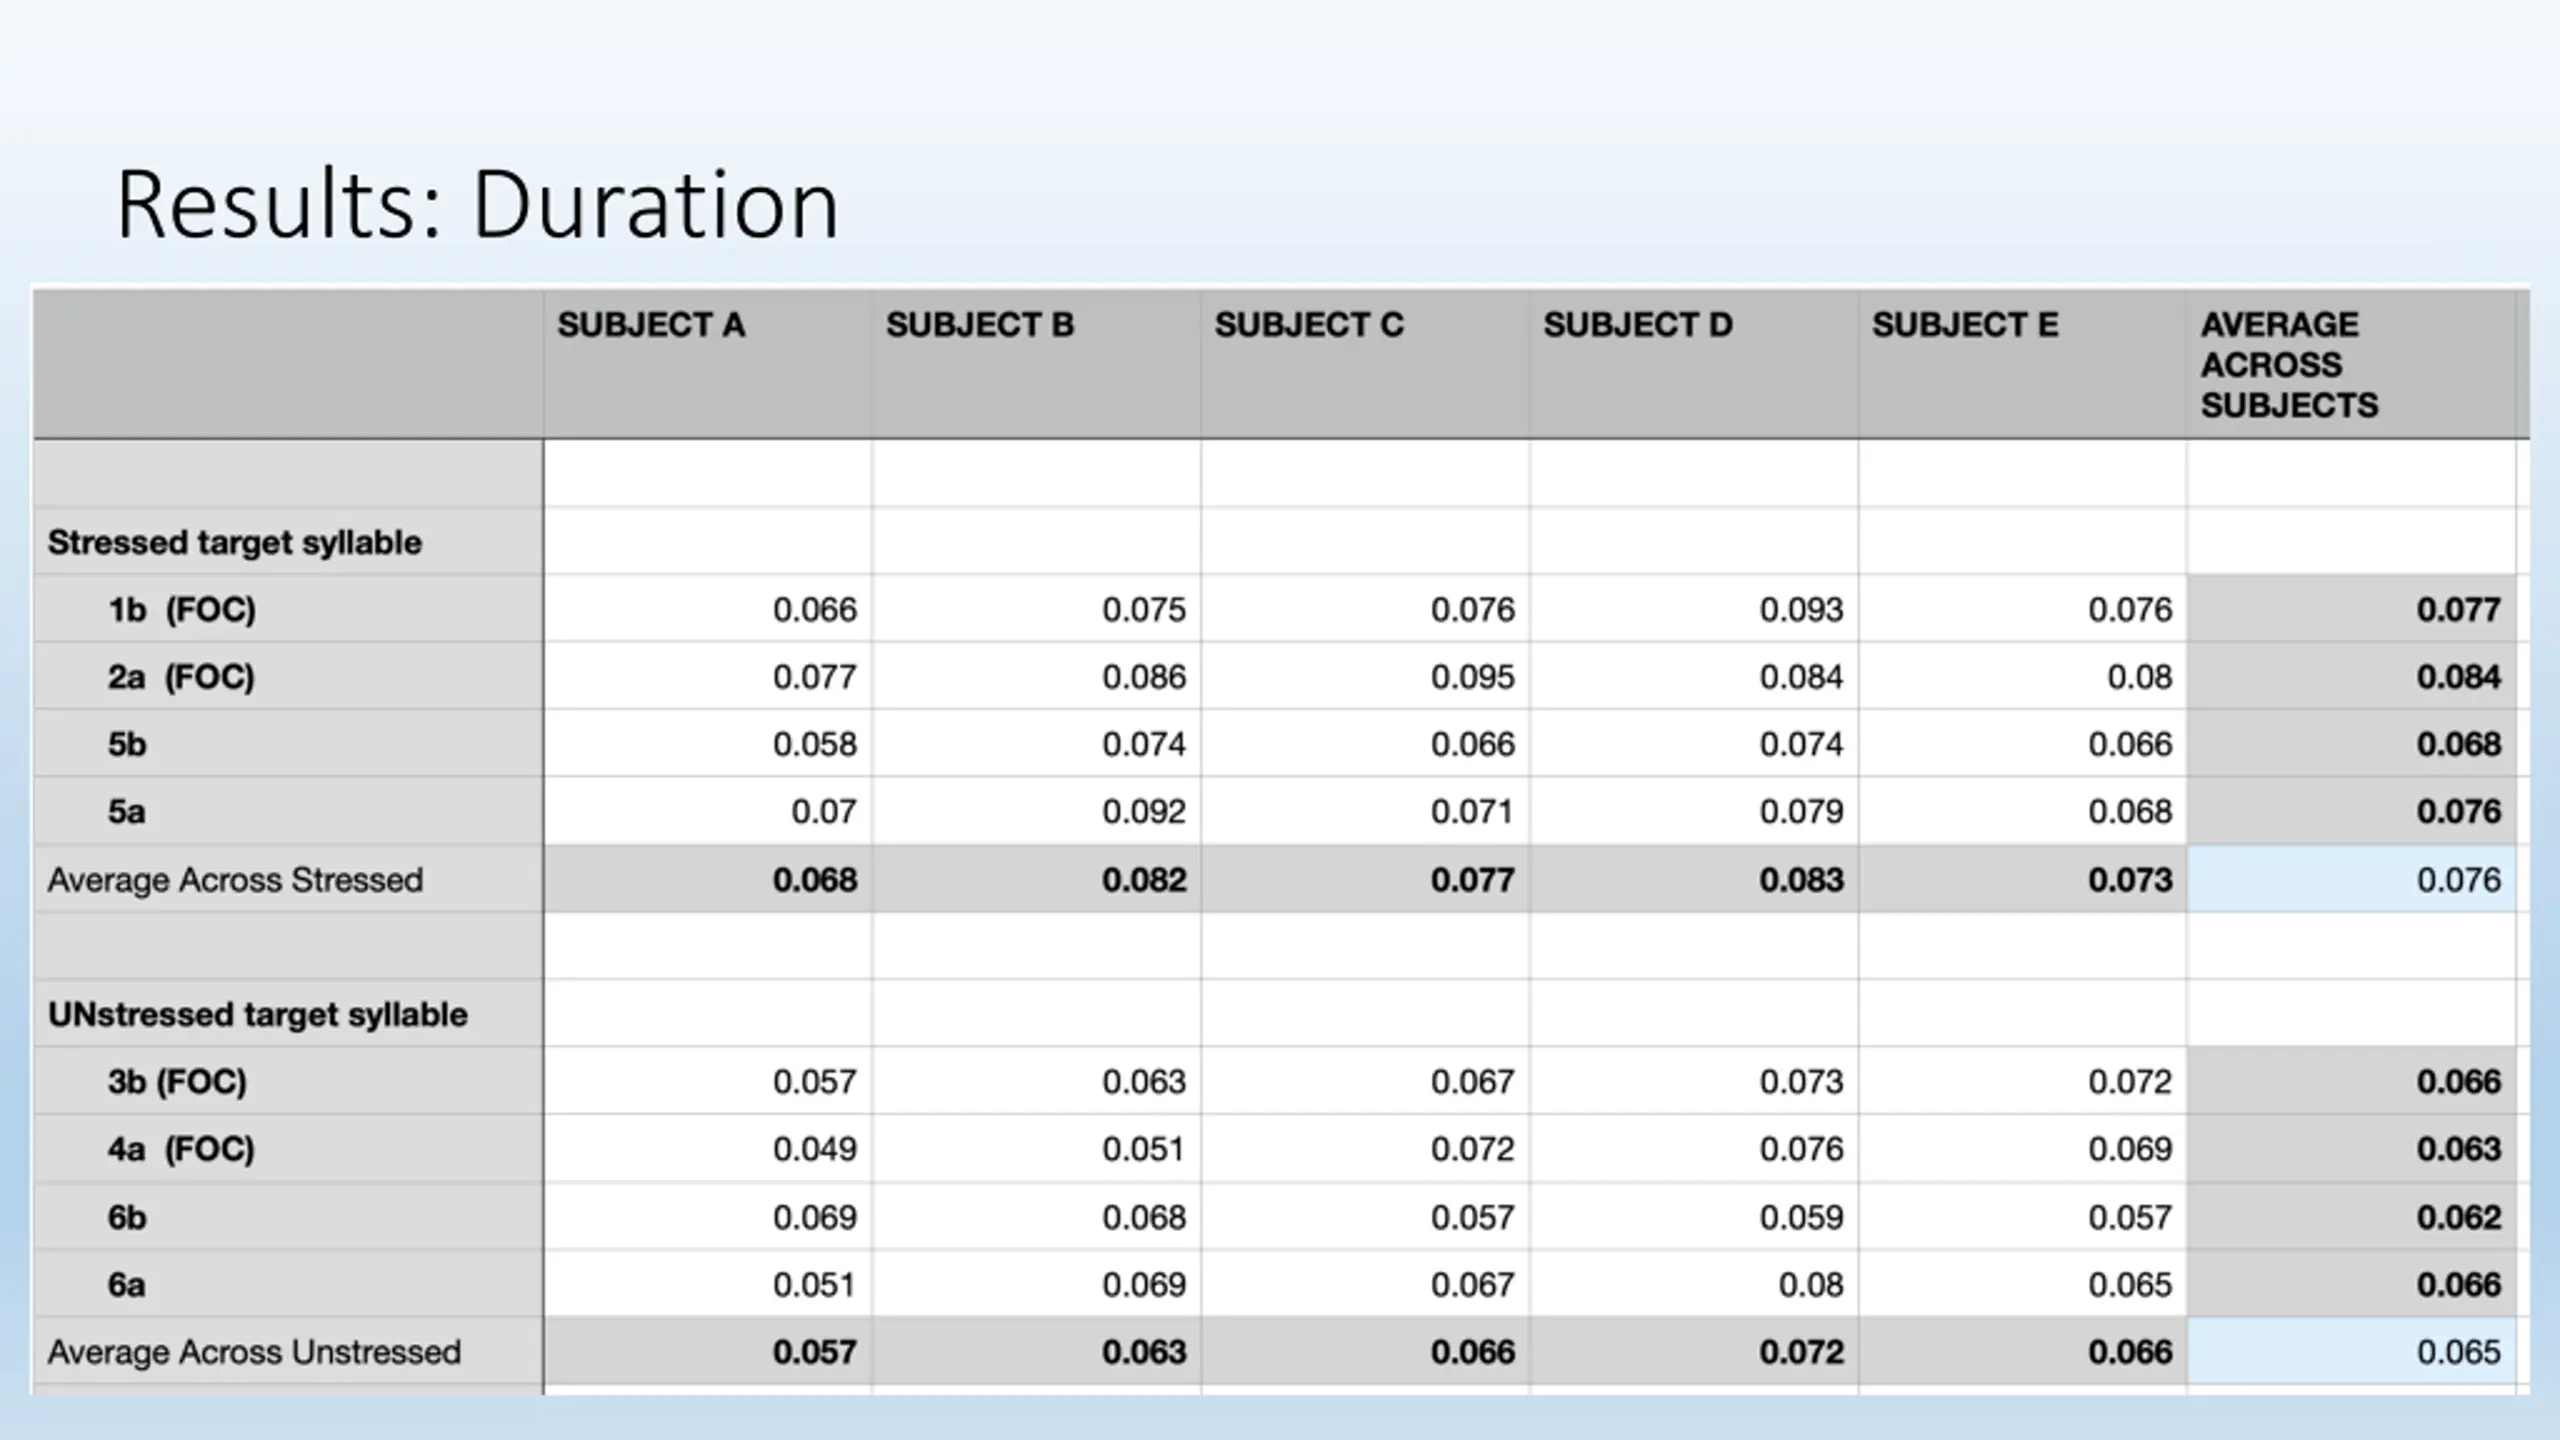Click 0.079 for Subject D in row 5a
The image size is (2560, 1440).
point(1801,812)
